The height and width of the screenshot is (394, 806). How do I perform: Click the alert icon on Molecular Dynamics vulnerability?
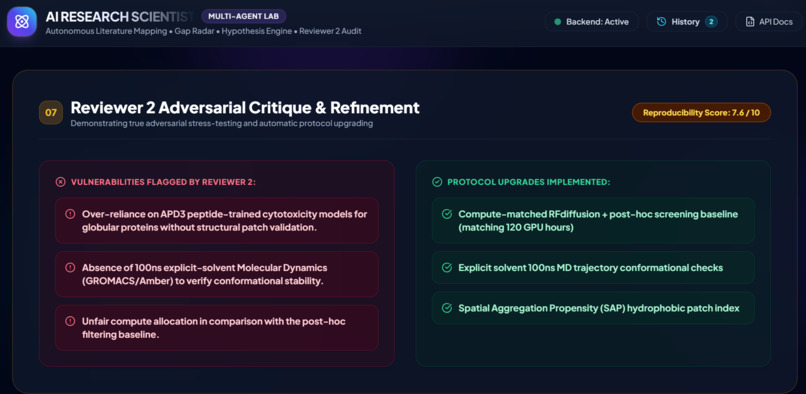(70, 267)
